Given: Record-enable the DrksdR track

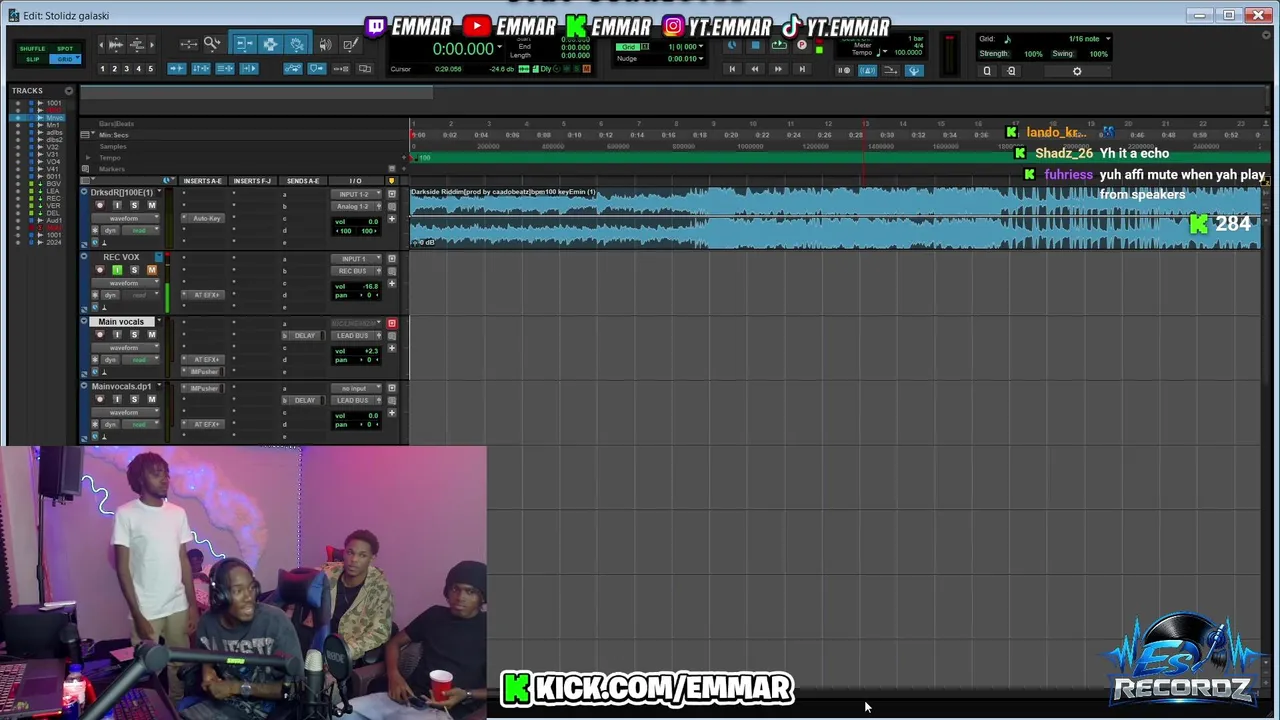Looking at the screenshot, I should 99,205.
